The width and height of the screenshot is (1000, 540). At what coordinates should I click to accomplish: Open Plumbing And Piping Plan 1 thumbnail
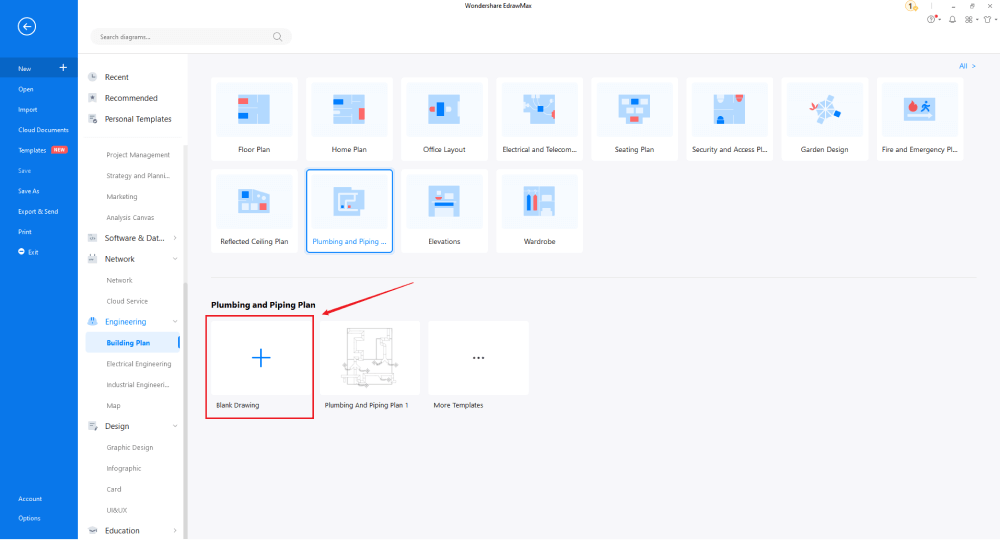366,358
